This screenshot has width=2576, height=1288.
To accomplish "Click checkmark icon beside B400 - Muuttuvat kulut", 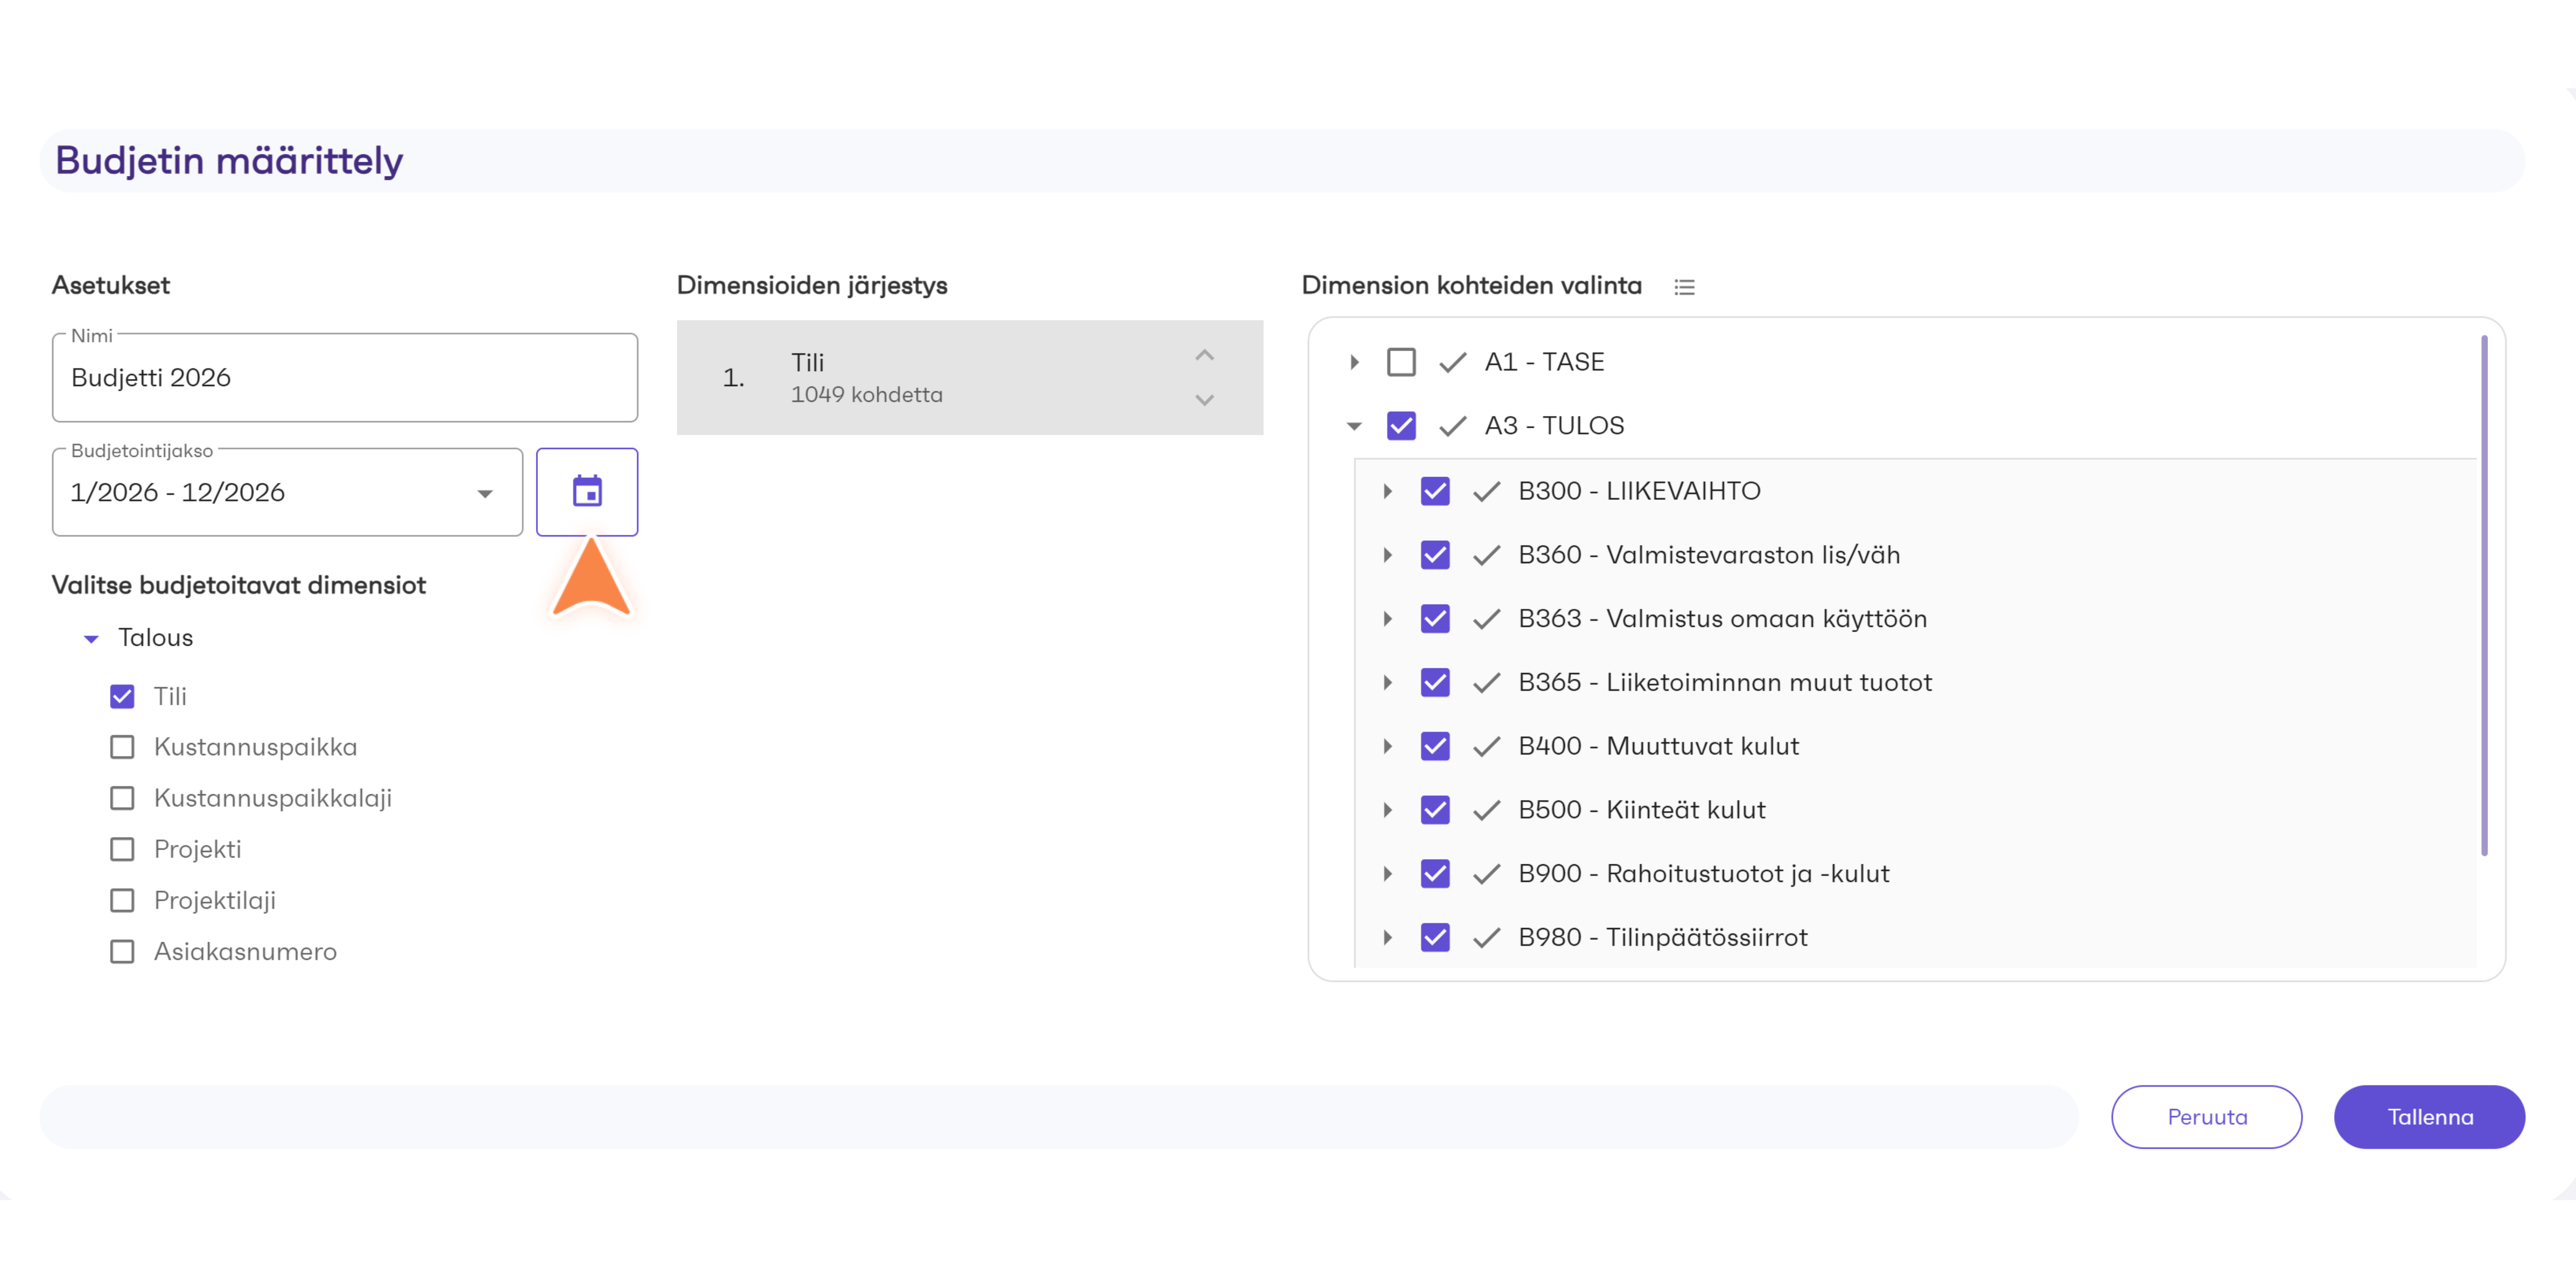I will pyautogui.click(x=1487, y=746).
